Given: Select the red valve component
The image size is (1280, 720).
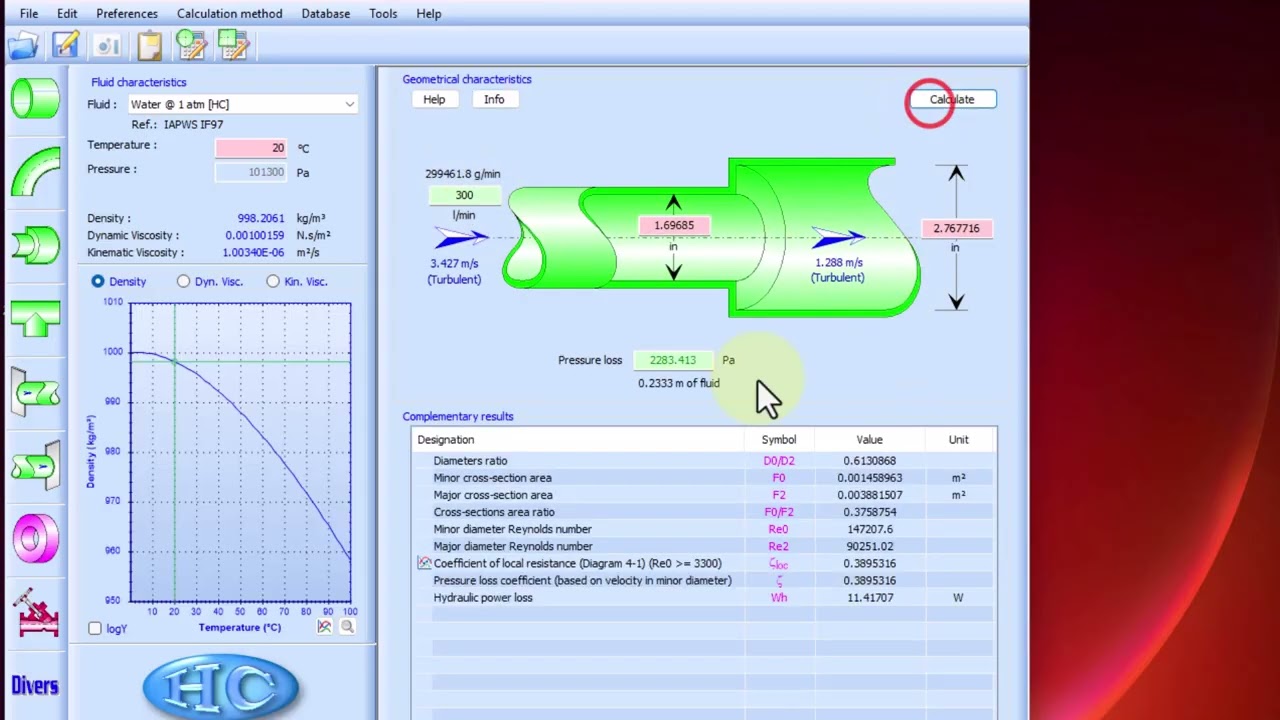Looking at the screenshot, I should click(x=36, y=612).
